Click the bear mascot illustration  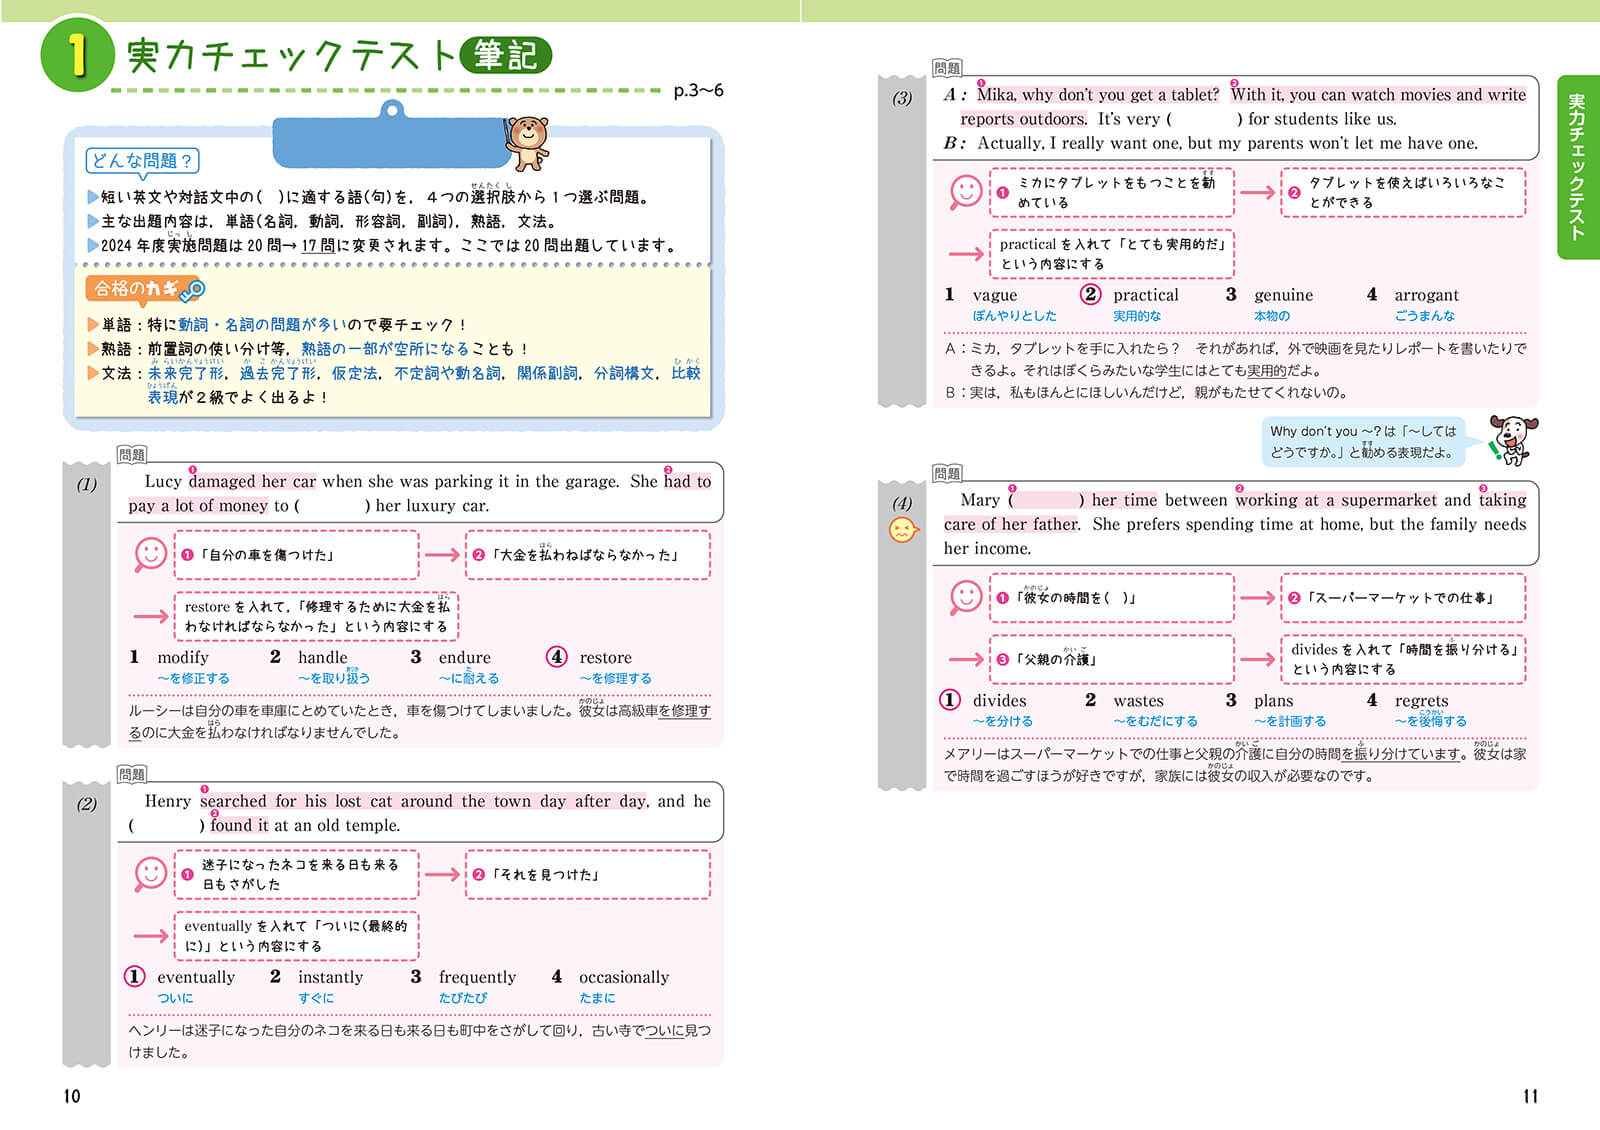click(x=527, y=143)
